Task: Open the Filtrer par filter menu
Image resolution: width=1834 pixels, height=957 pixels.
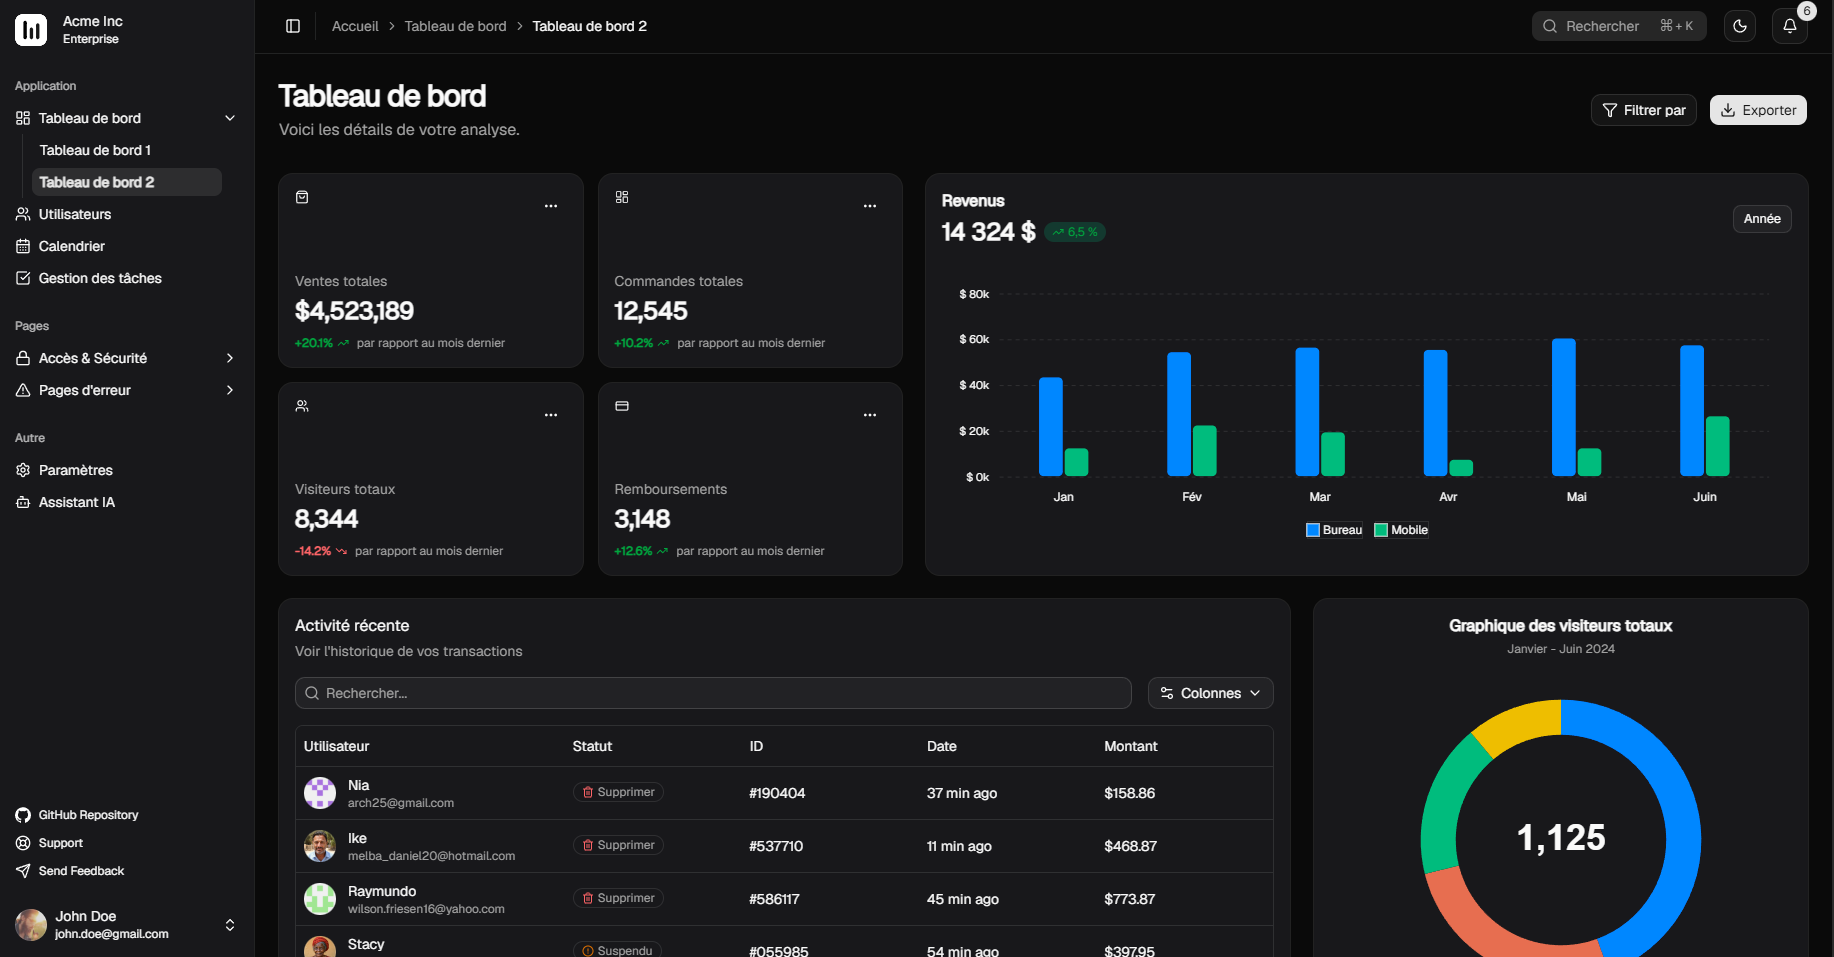Action: (x=1644, y=110)
